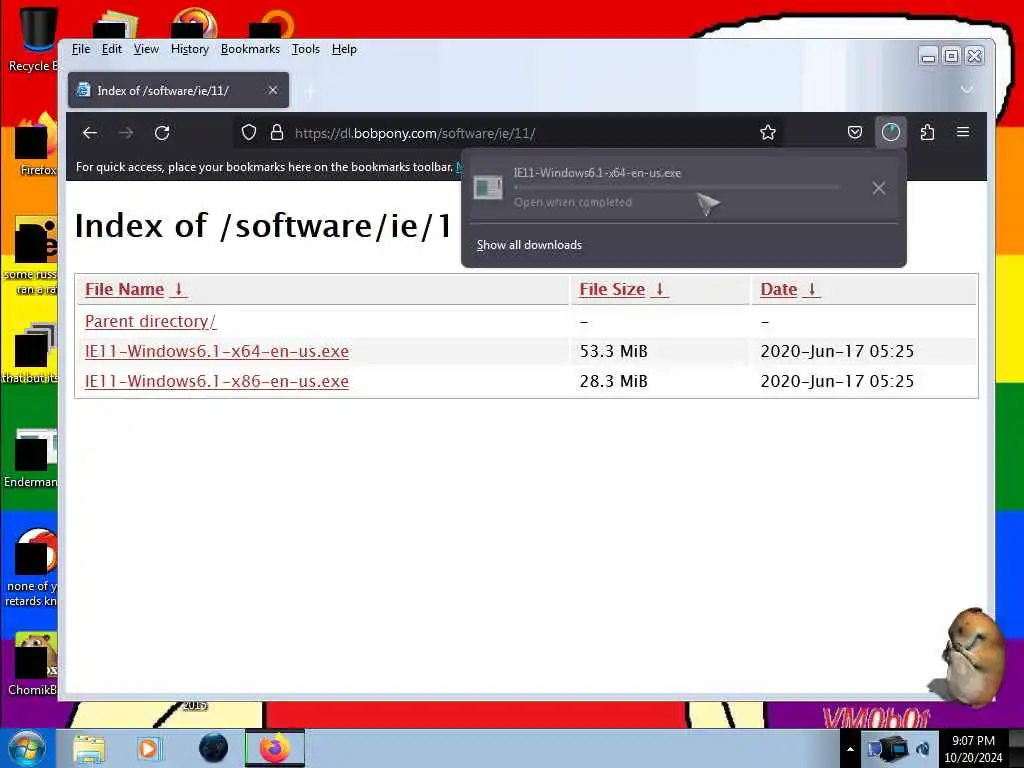
Task: Open the Windows Start orb
Action: click(26, 748)
